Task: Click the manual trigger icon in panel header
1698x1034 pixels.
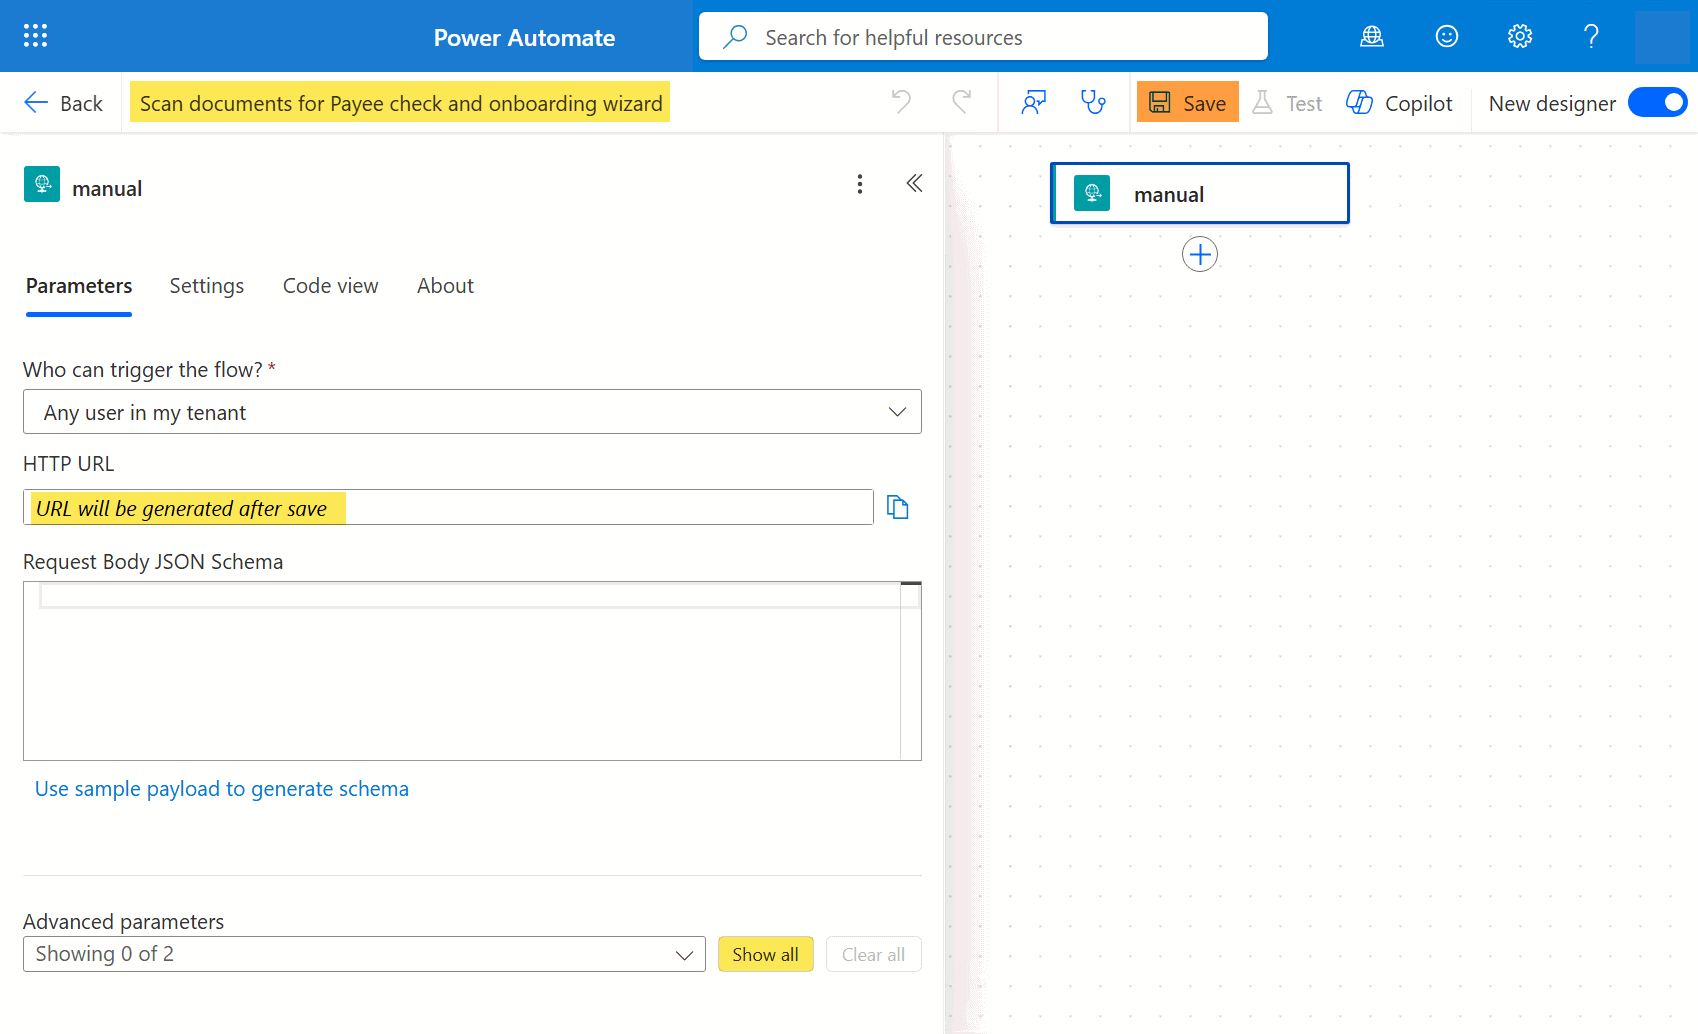Action: pos(42,184)
